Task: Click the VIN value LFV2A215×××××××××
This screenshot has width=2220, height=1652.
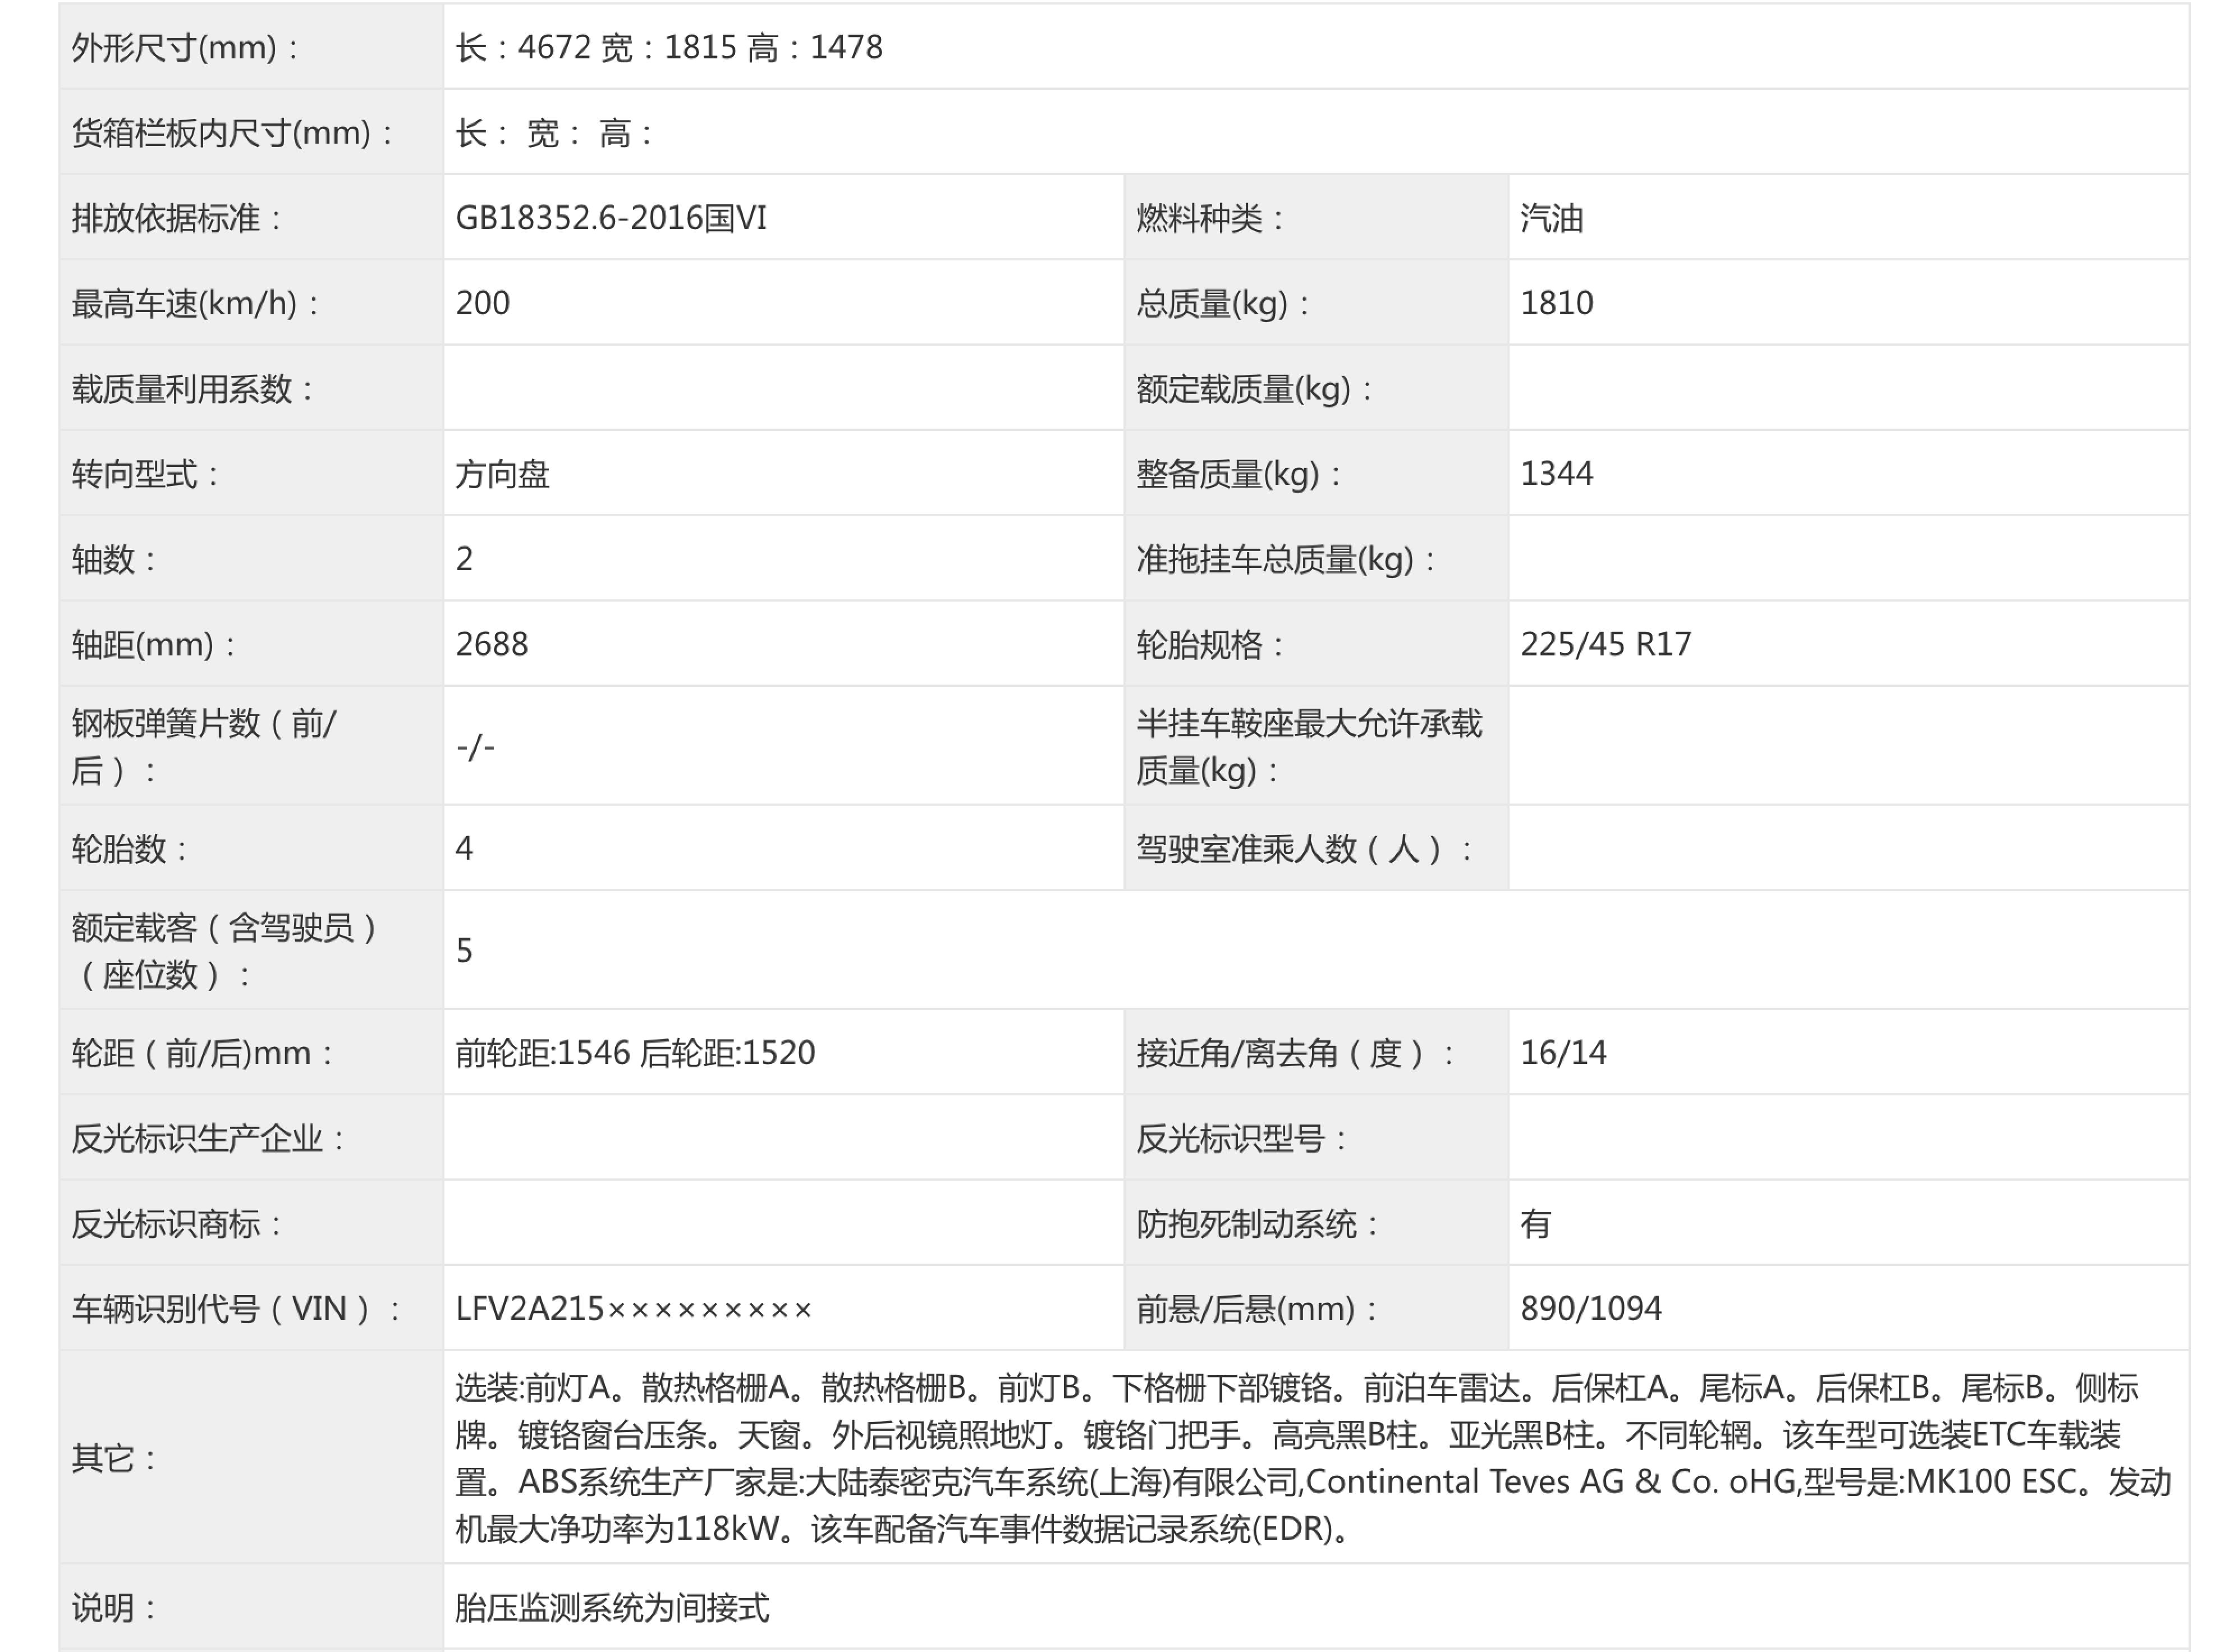Action: pos(634,1308)
